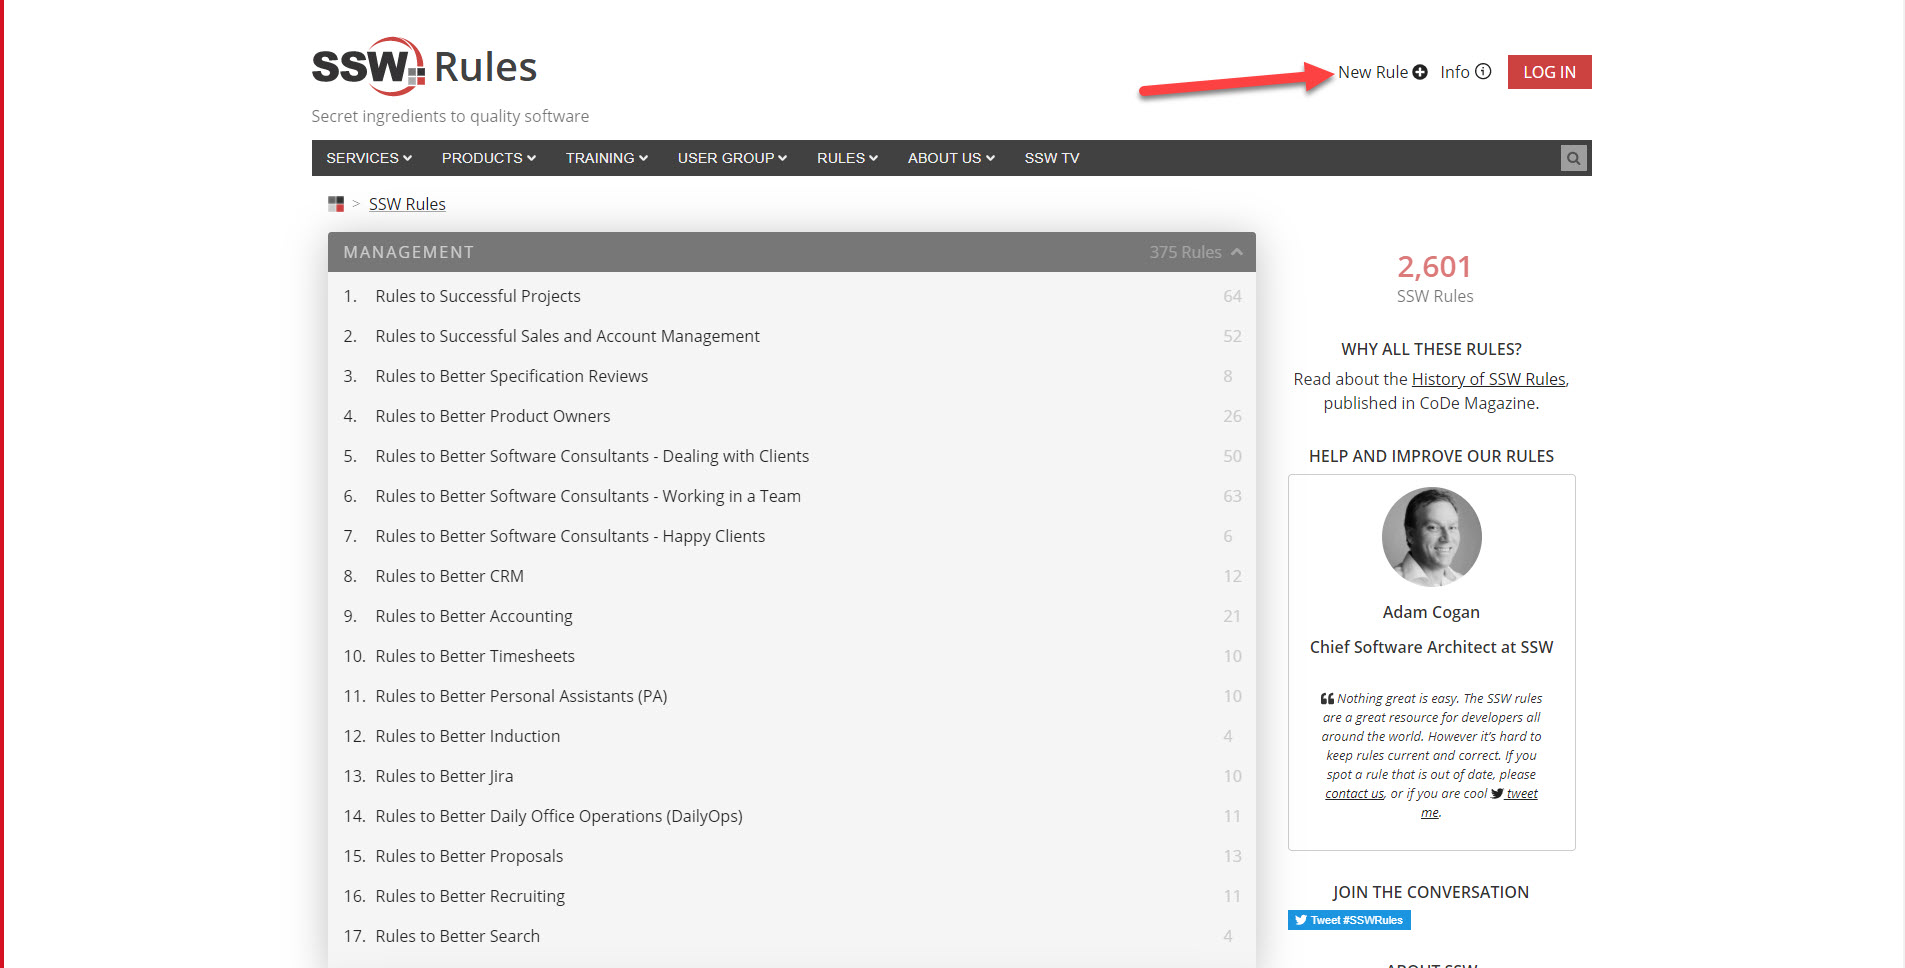
Task: Expand the USER GROUP menu
Action: pyautogui.click(x=733, y=158)
